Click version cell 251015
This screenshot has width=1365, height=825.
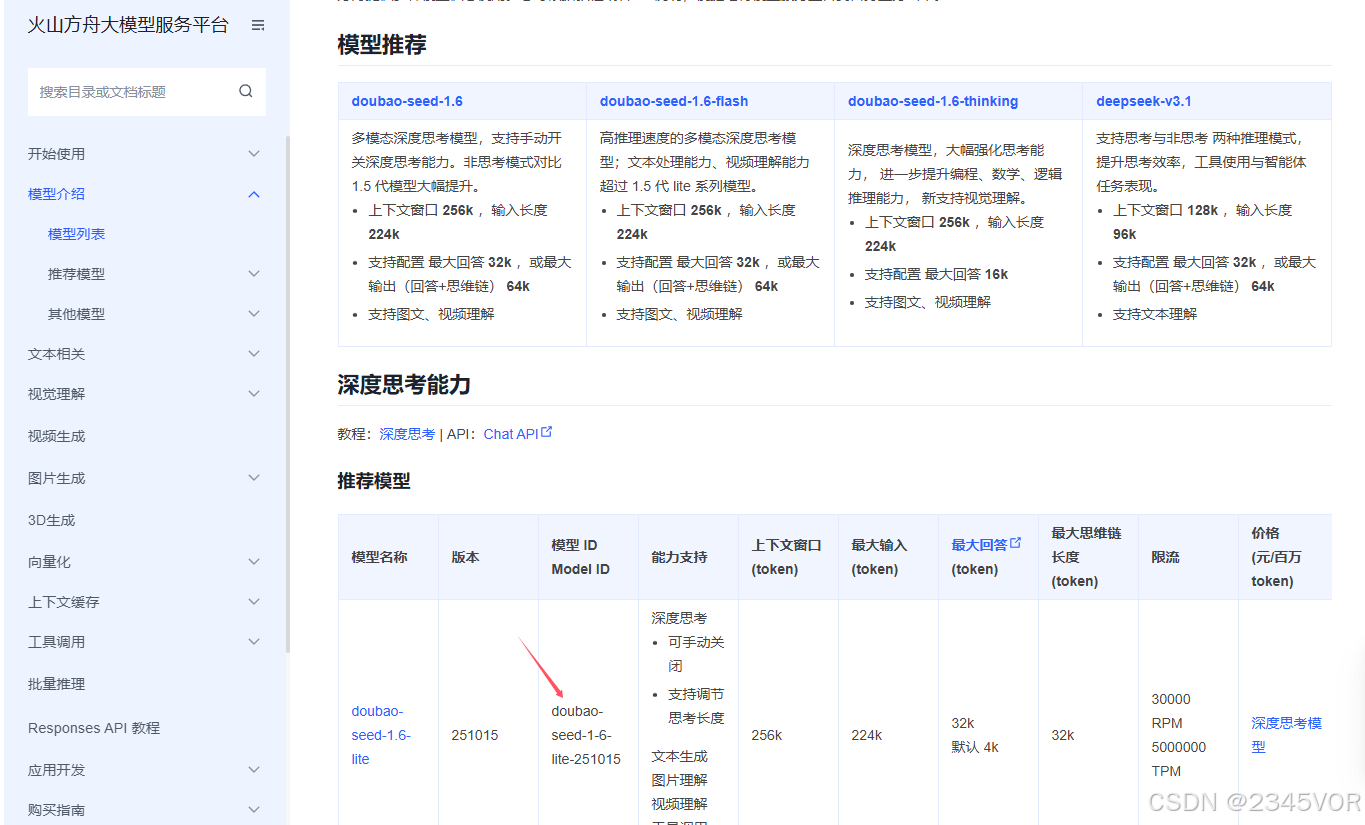click(x=475, y=735)
